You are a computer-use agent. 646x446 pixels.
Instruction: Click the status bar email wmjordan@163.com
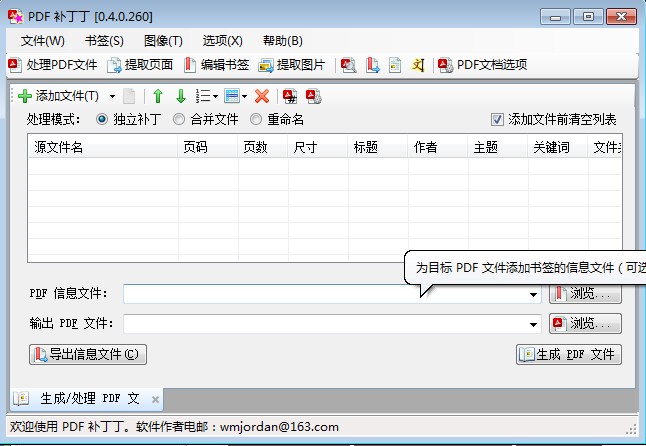(x=279, y=427)
